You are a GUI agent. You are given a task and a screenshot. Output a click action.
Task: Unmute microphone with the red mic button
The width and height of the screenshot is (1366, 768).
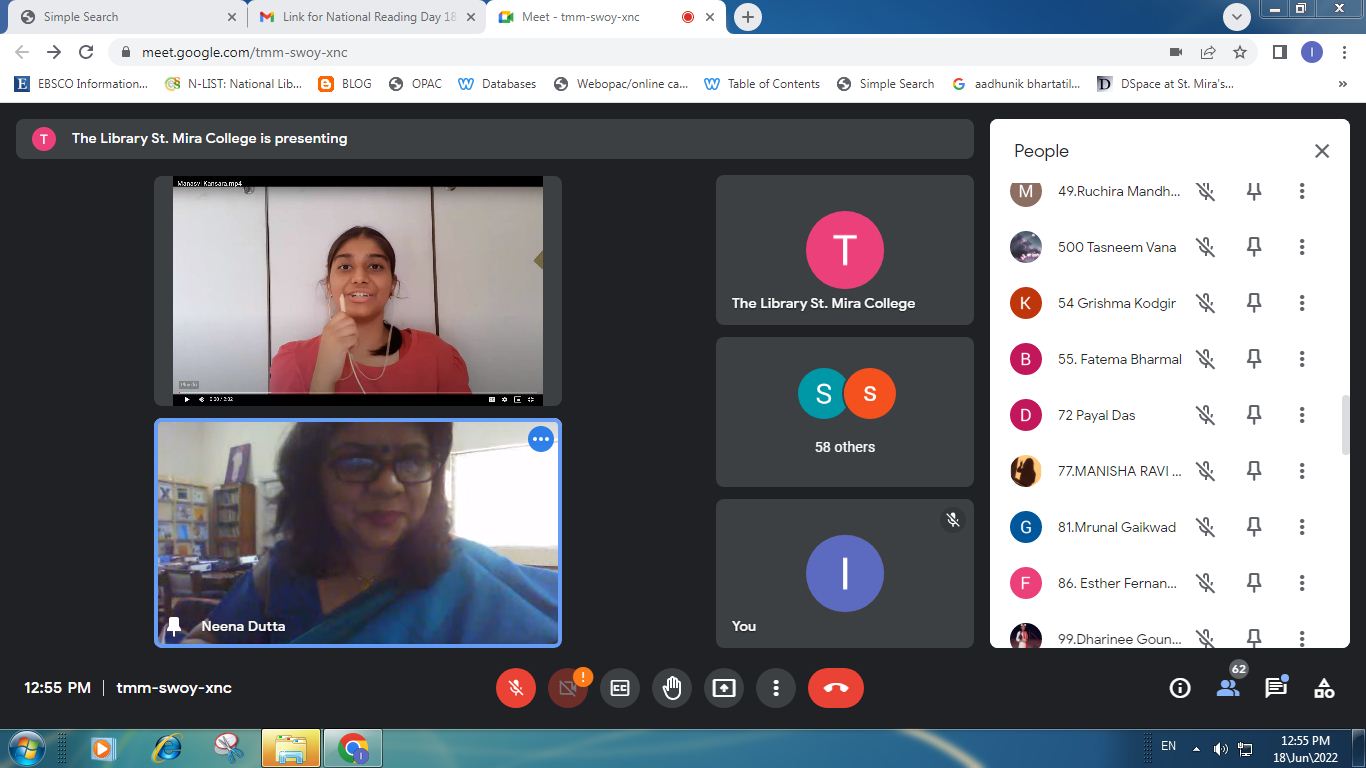pyautogui.click(x=516, y=688)
